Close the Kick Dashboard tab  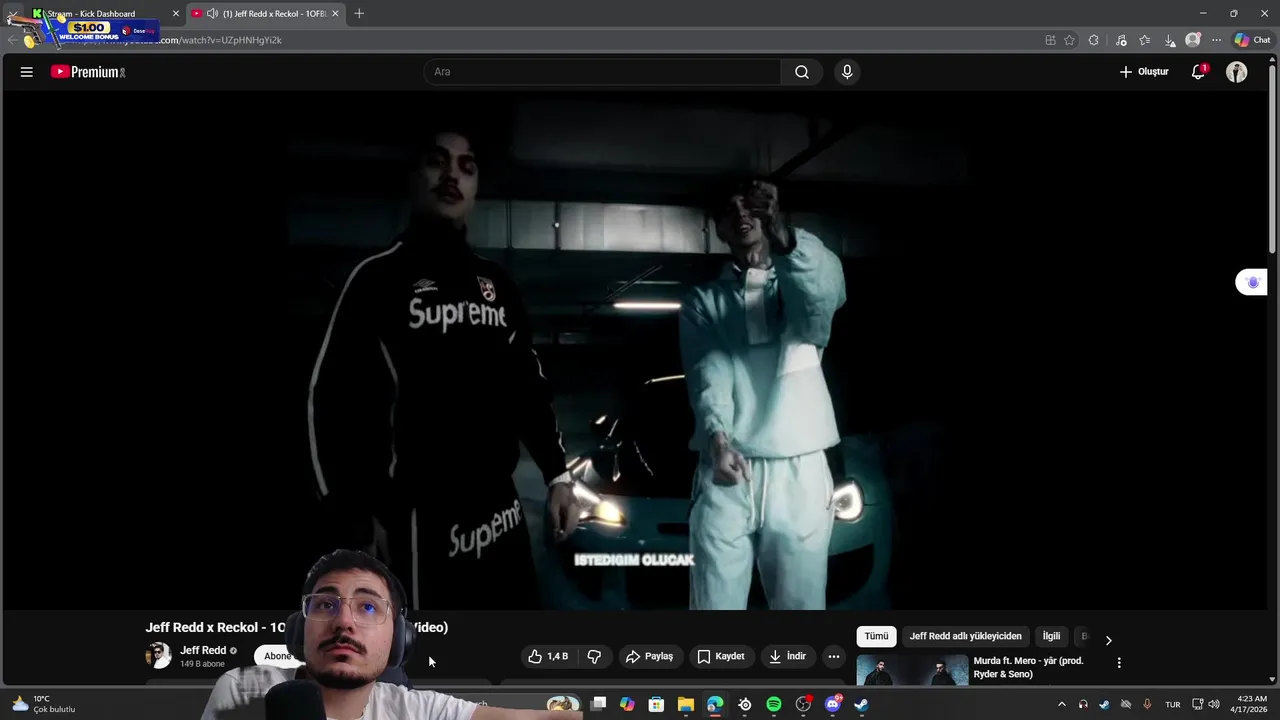coord(176,14)
